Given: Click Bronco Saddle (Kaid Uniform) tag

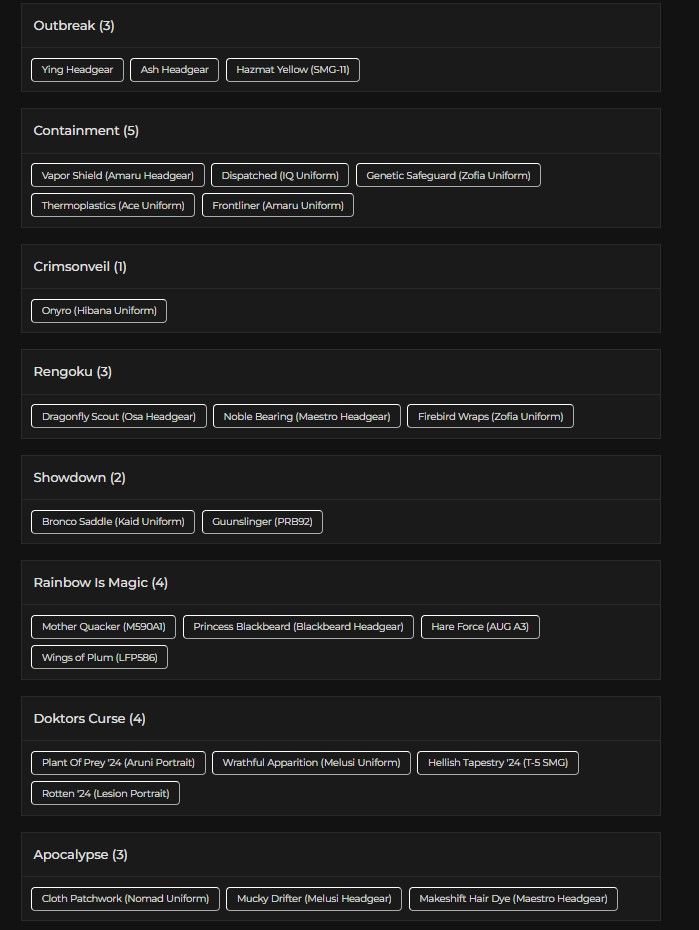Looking at the screenshot, I should [x=113, y=522].
